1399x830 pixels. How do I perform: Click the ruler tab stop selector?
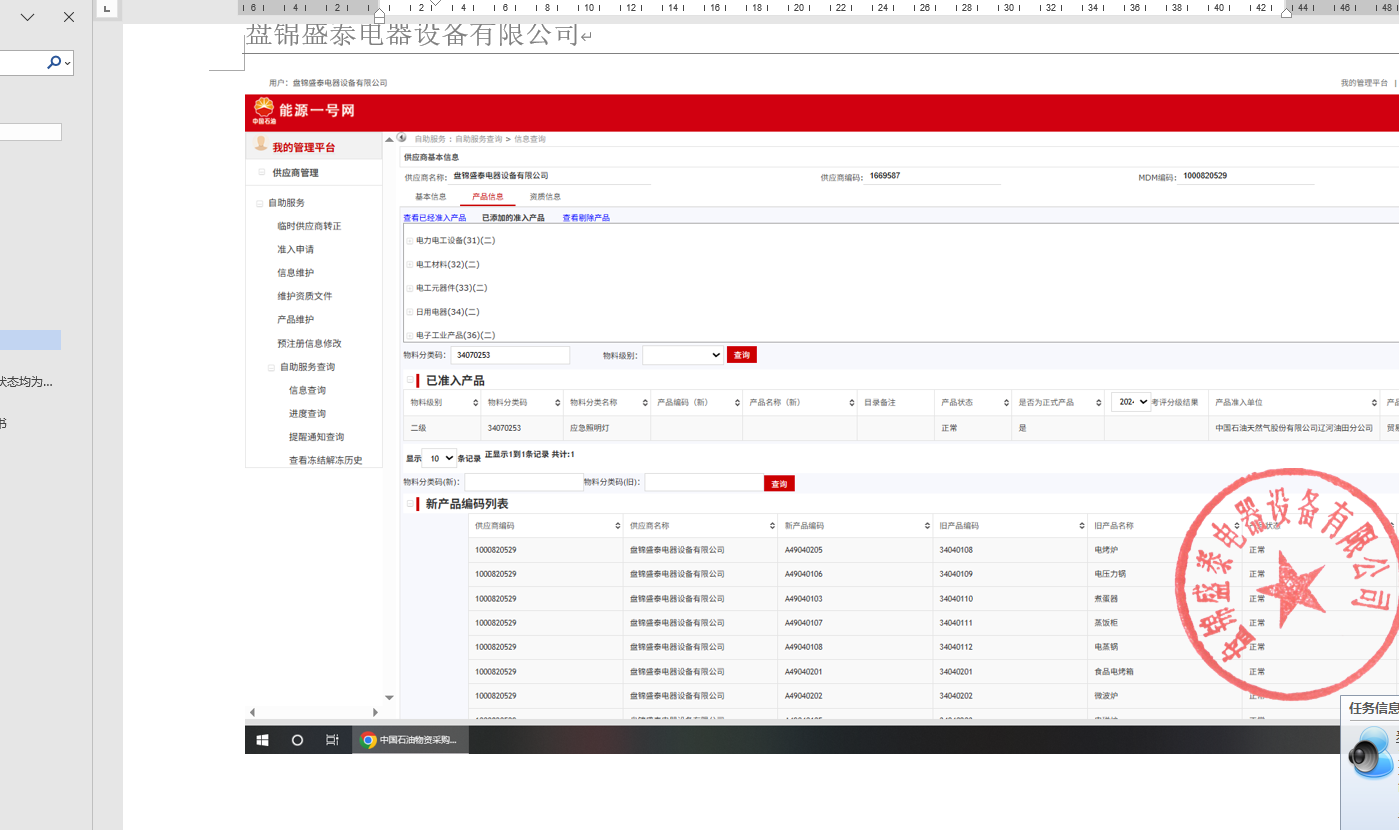tap(107, 9)
